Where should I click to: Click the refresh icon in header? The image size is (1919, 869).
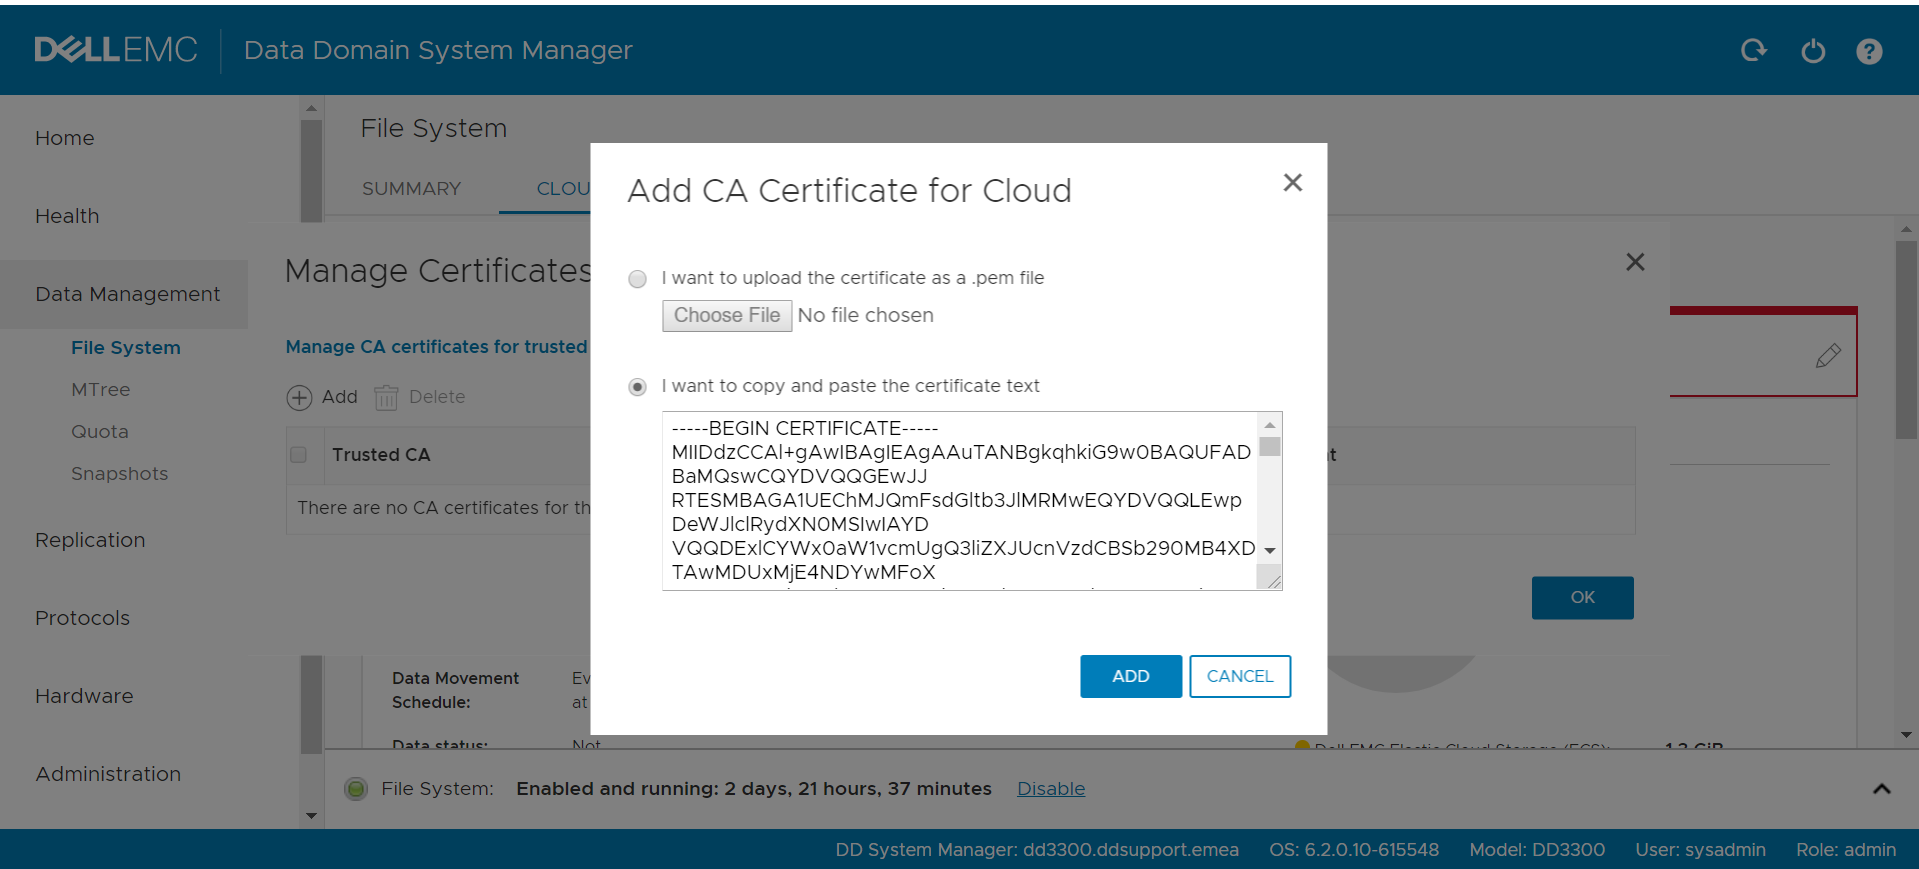tap(1754, 50)
